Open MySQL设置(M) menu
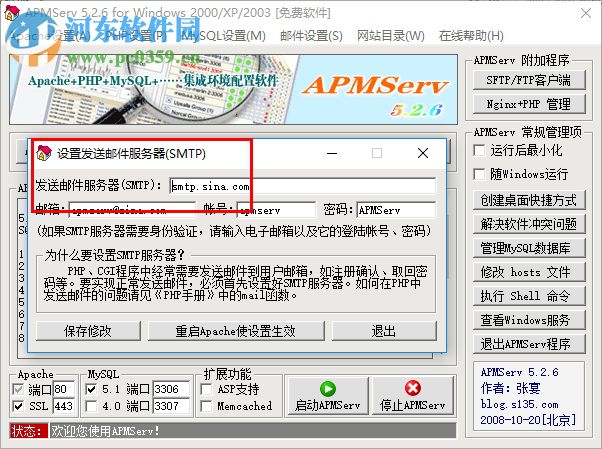 coord(224,36)
